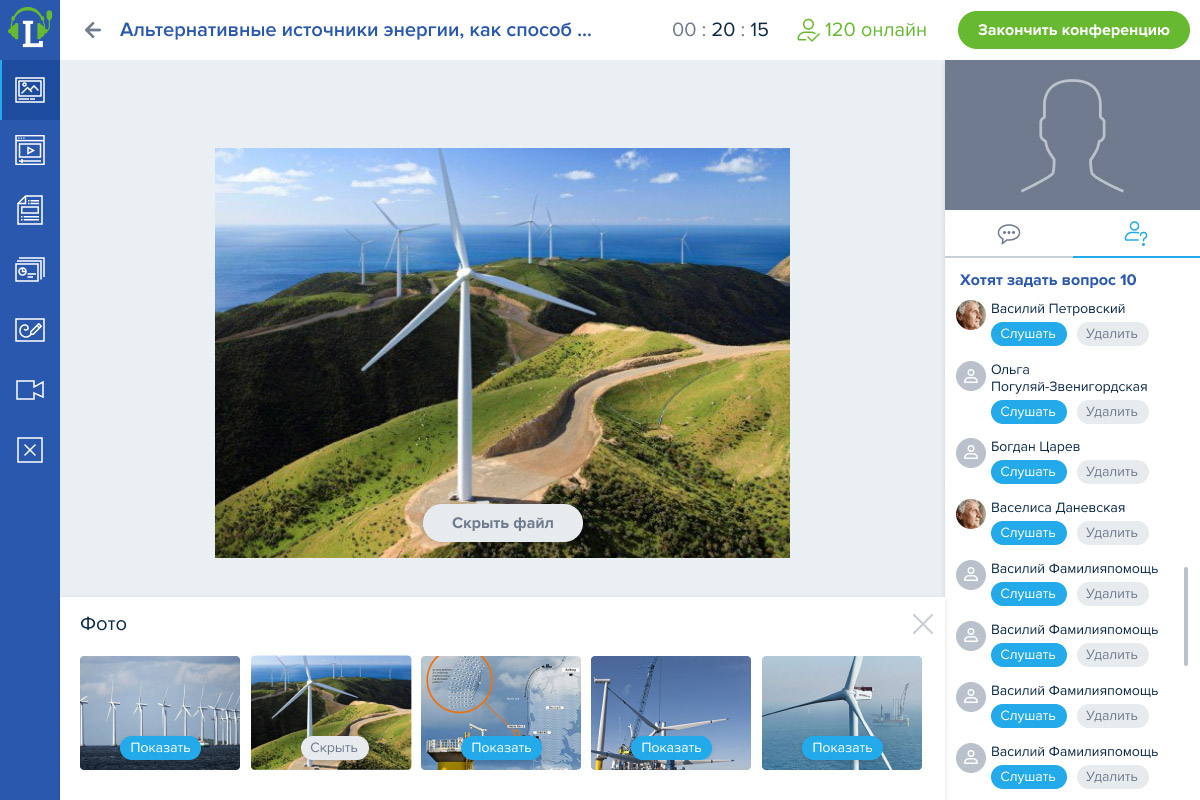Viewport: 1200px width, 800px height.
Task: Open the whiteboard drawing sidebar icon
Action: click(30, 330)
